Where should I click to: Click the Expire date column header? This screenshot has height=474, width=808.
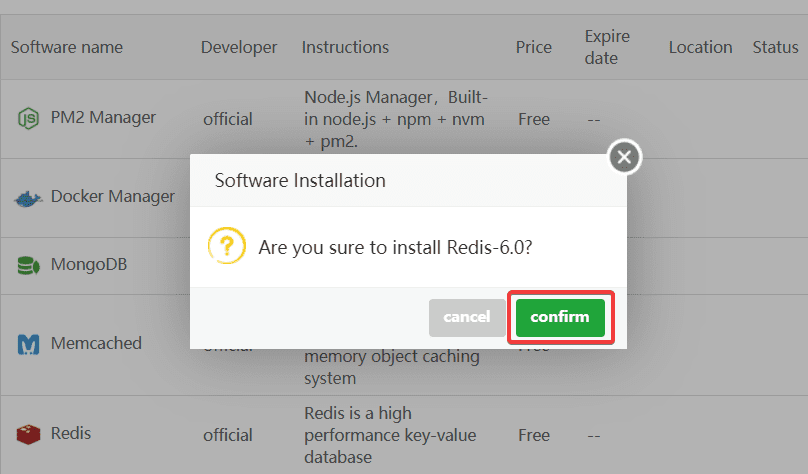click(607, 47)
